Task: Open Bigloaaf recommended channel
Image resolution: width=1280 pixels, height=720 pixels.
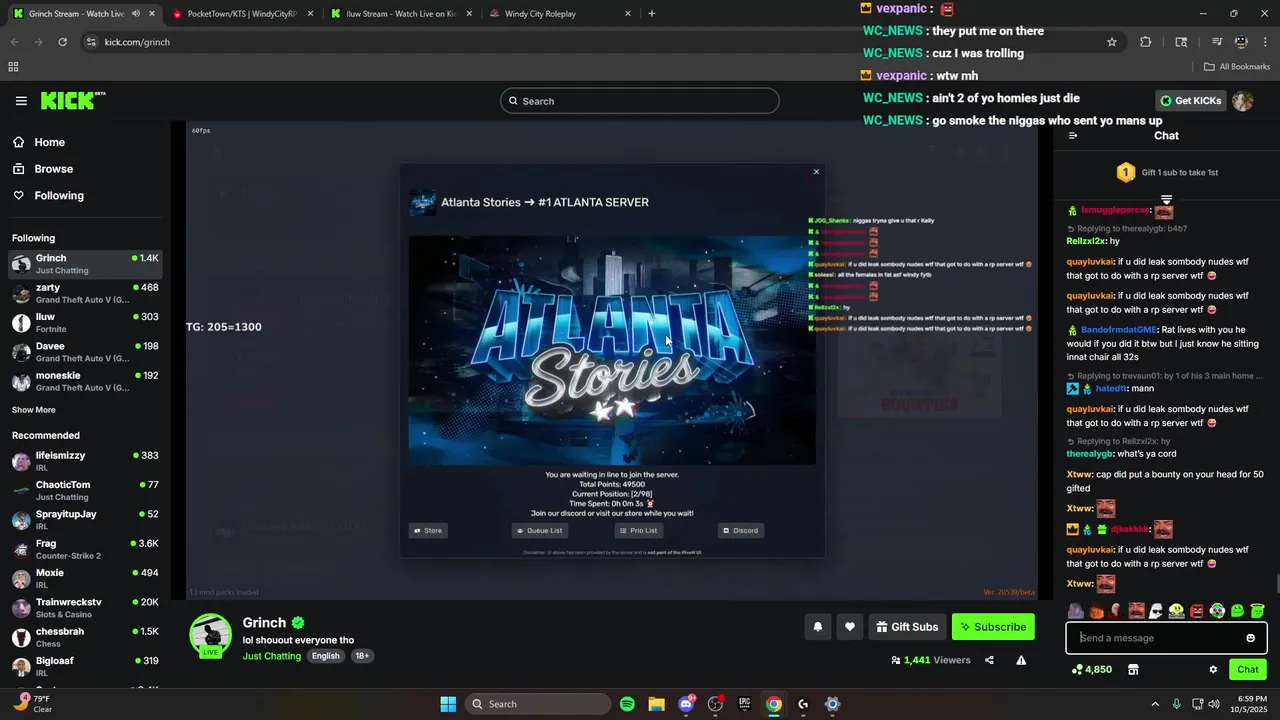Action: point(85,666)
